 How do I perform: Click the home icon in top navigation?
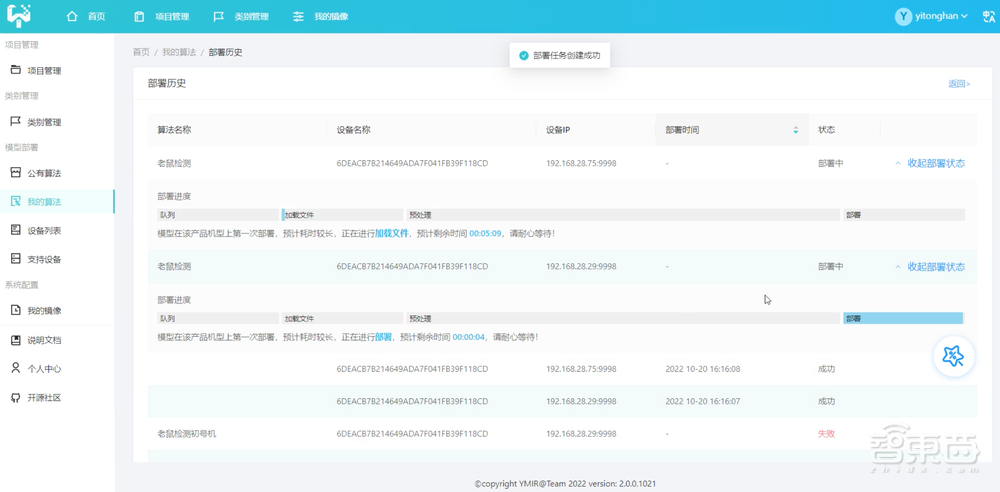click(73, 17)
